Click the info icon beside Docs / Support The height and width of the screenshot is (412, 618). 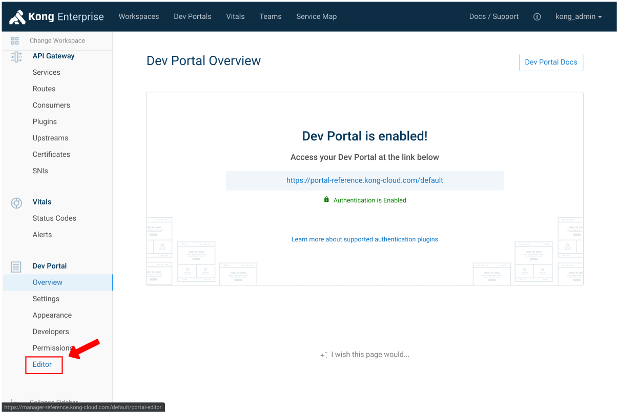537,17
